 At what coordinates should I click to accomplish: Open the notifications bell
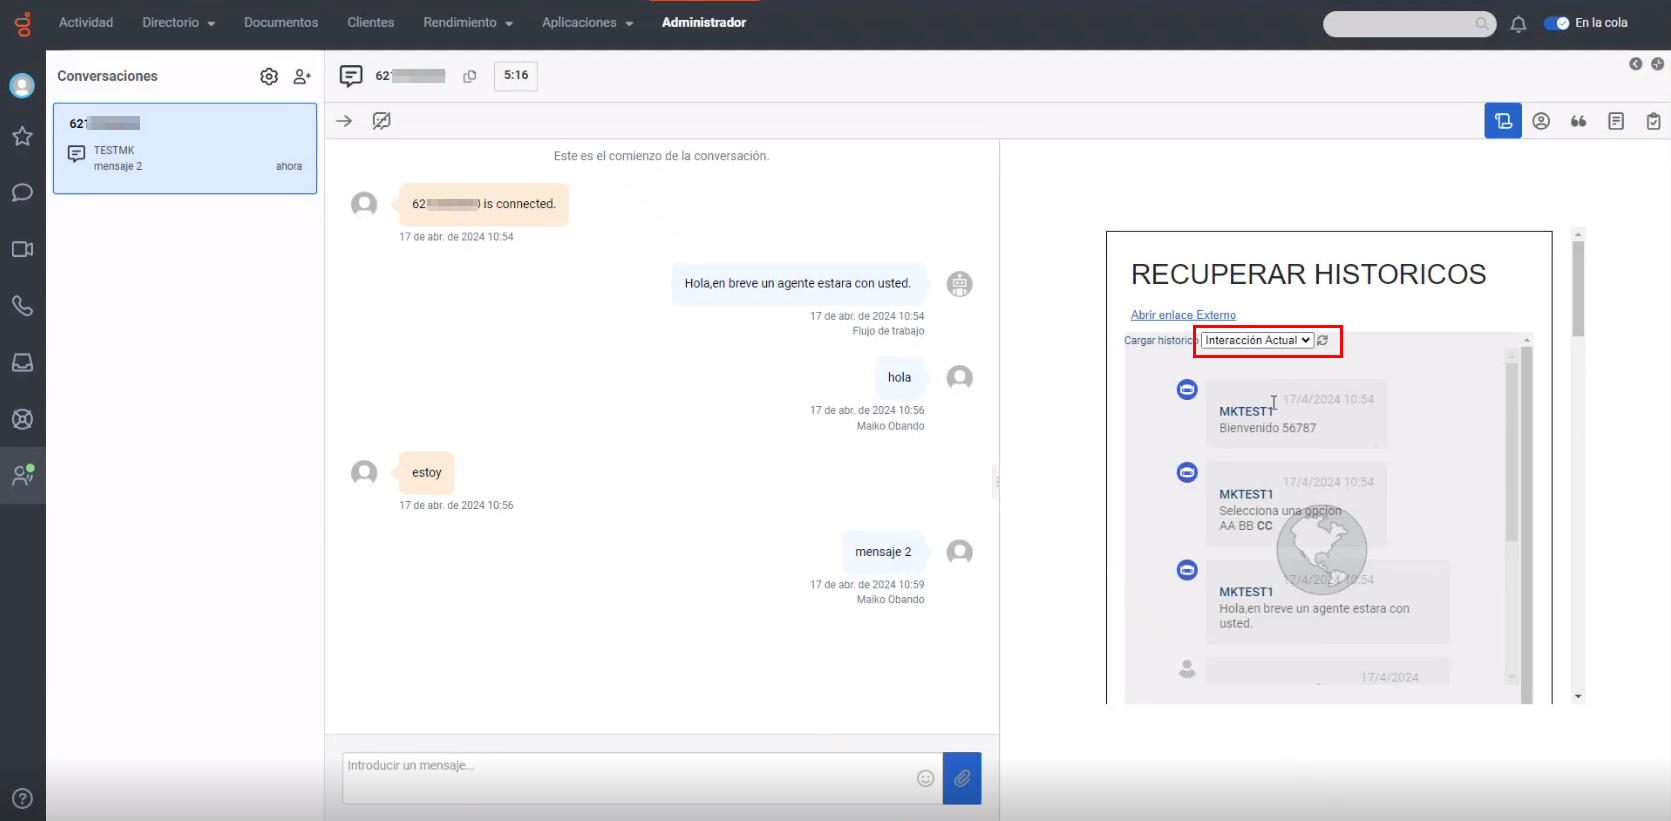coord(1518,24)
